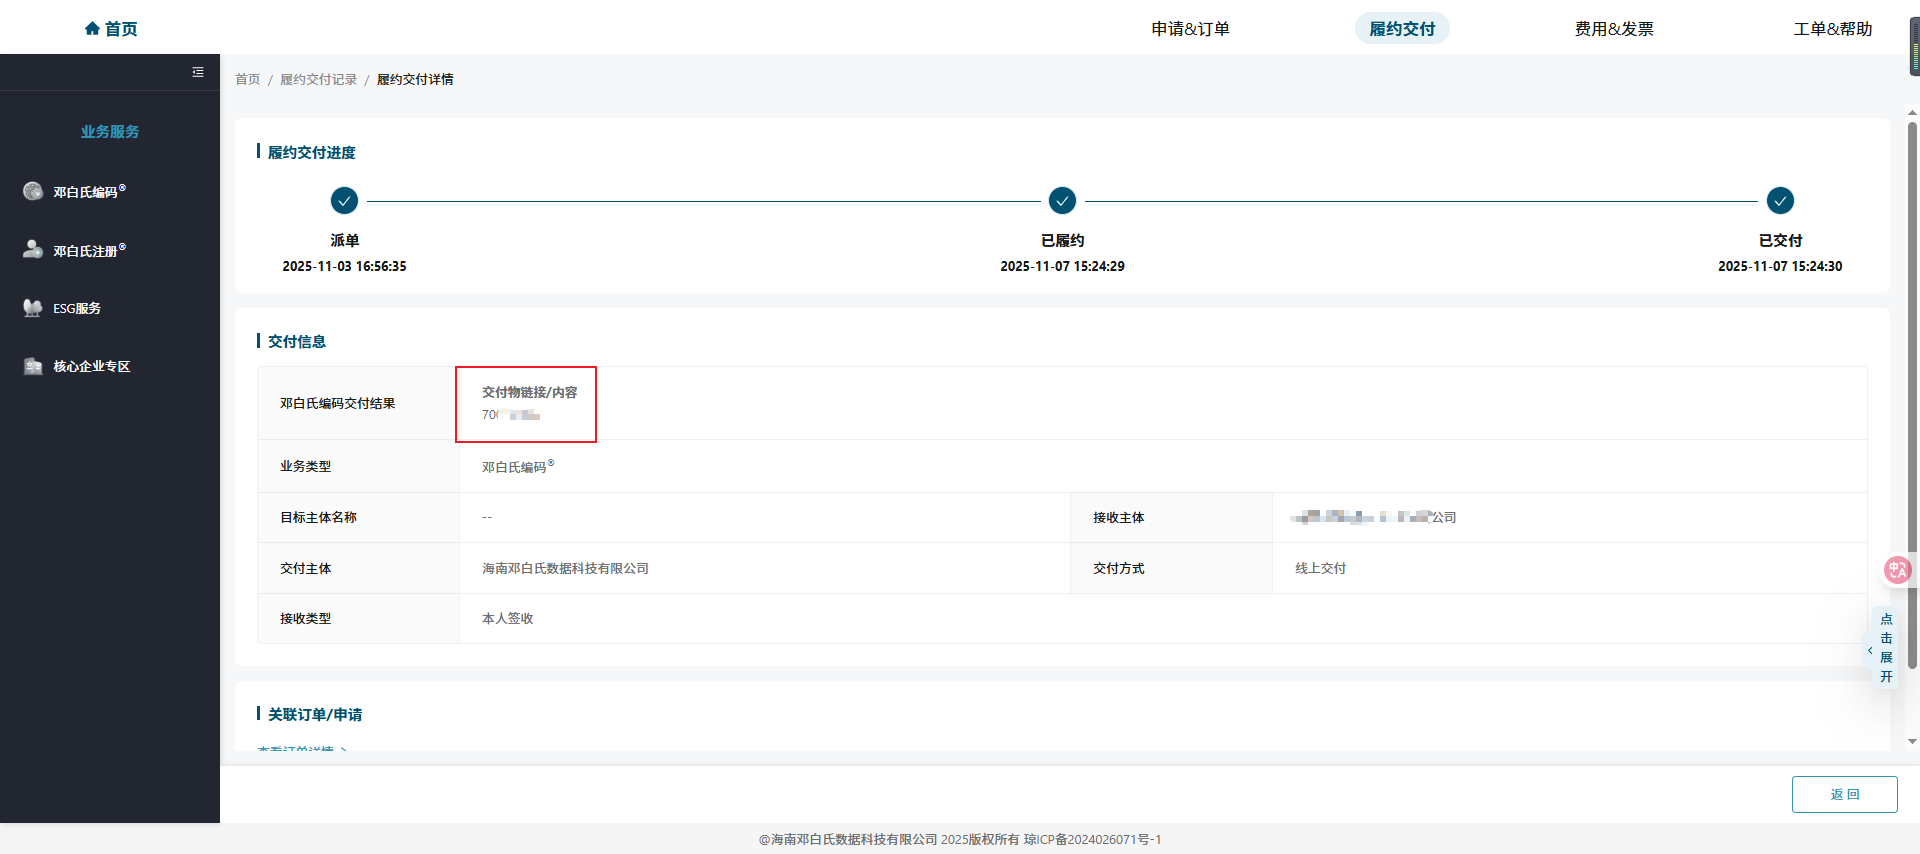Click the pink translation floating icon
Viewport: 1920px width, 854px height.
point(1897,570)
